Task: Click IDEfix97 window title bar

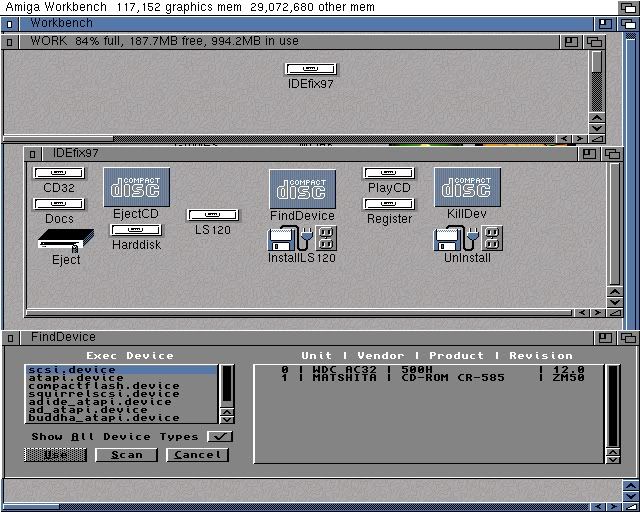Action: [309, 154]
